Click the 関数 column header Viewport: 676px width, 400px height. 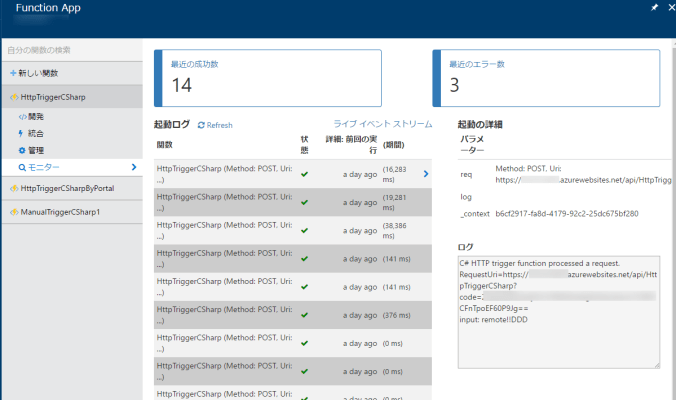[165, 144]
